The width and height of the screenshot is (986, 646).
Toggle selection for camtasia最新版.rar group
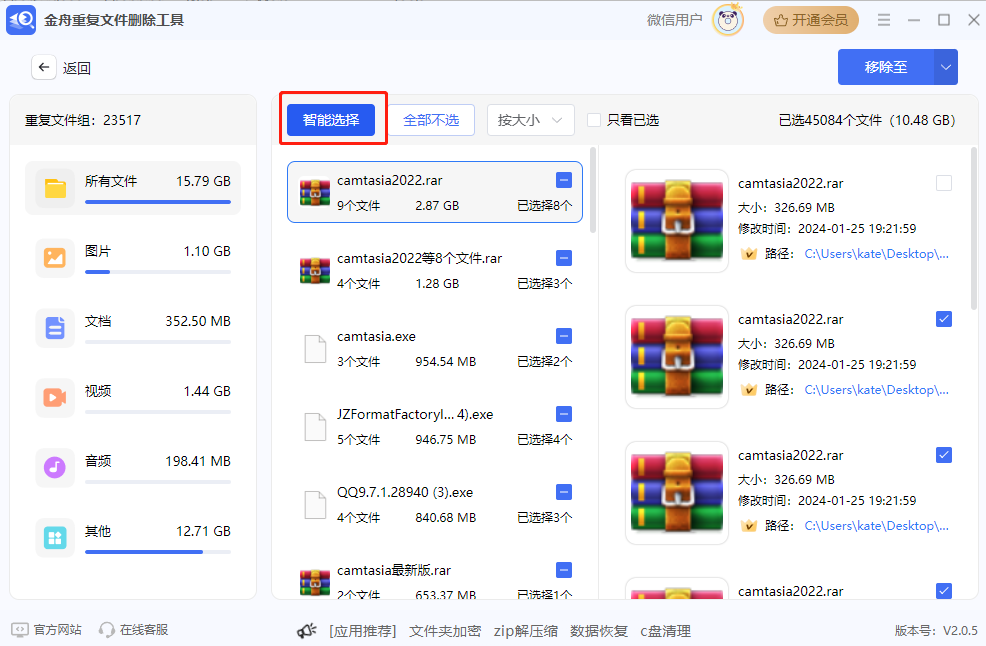pos(564,570)
